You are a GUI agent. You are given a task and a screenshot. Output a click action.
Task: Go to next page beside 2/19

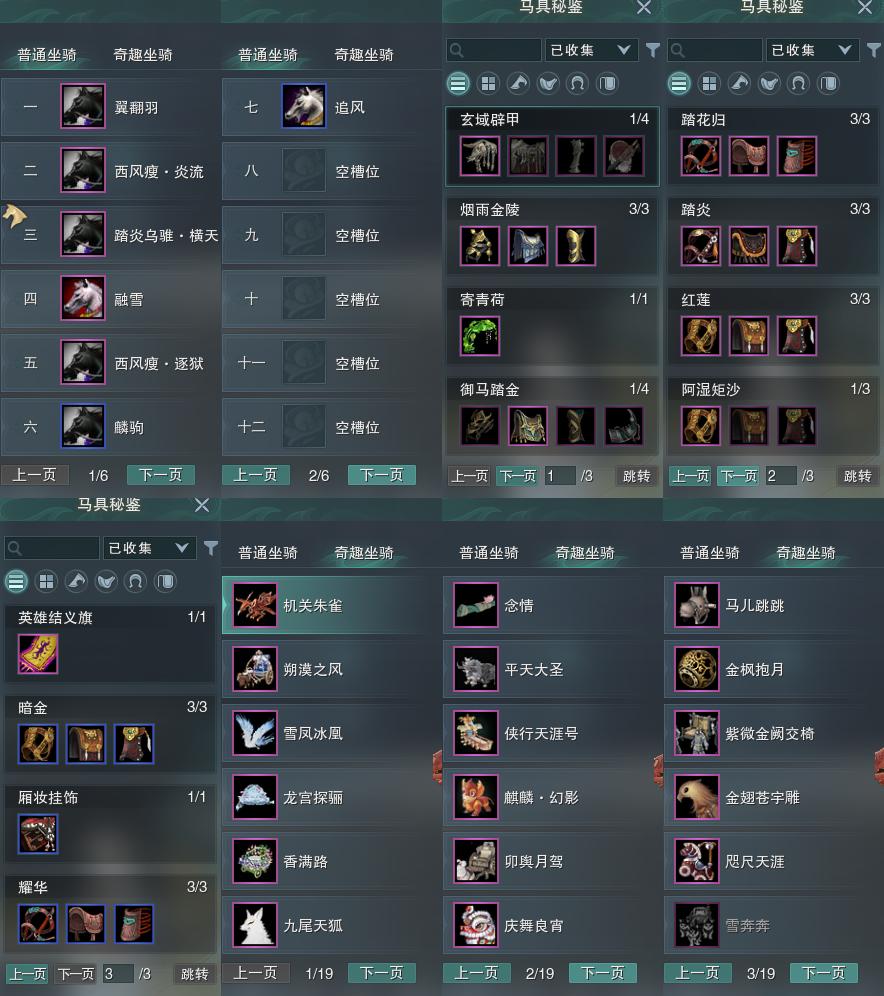[x=603, y=973]
